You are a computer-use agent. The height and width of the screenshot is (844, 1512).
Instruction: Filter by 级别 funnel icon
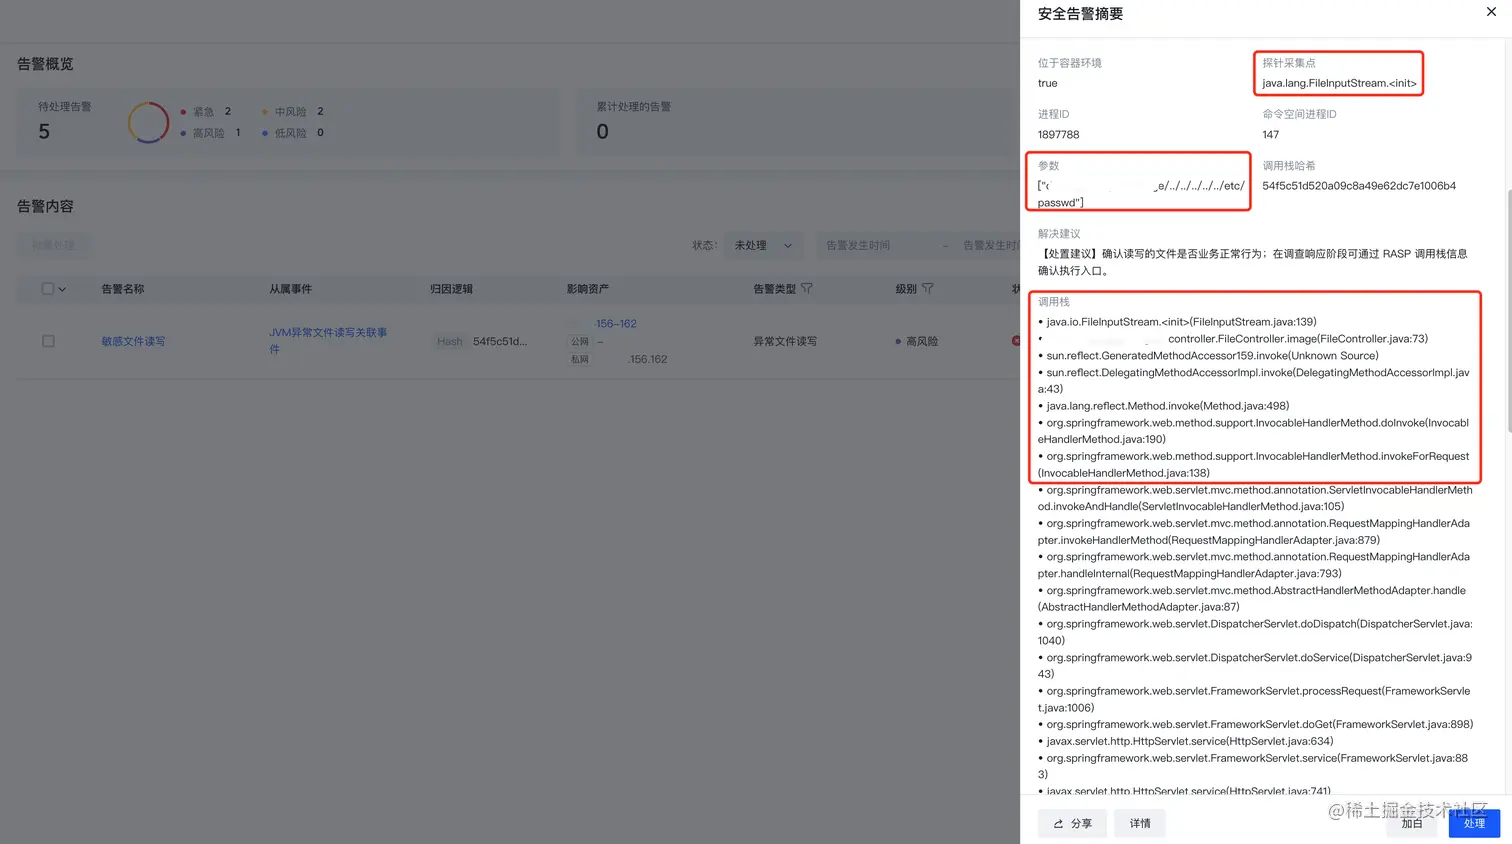(x=928, y=288)
